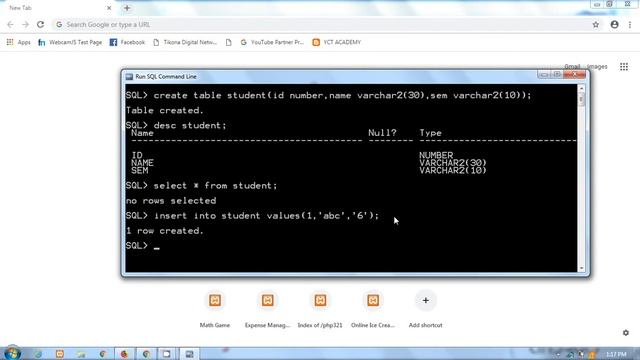
Task: Open the Images link on the Google page
Action: tap(597, 67)
